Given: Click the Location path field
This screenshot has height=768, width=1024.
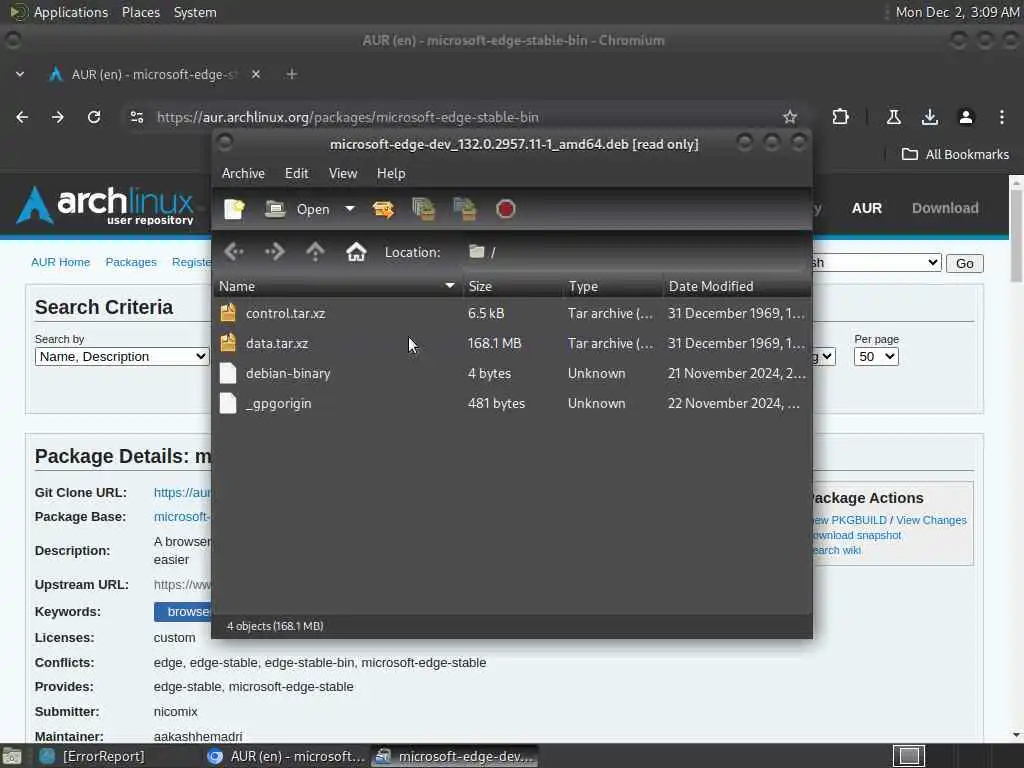Looking at the screenshot, I should (635, 252).
